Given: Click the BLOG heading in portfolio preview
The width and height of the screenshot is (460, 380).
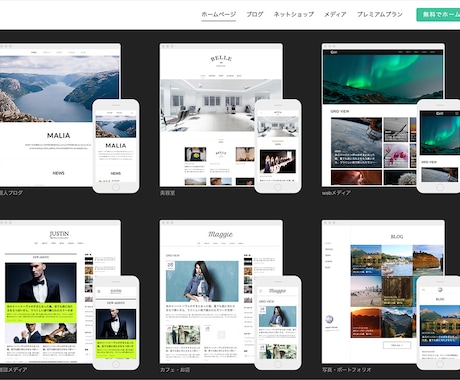Looking at the screenshot, I should 397,236.
